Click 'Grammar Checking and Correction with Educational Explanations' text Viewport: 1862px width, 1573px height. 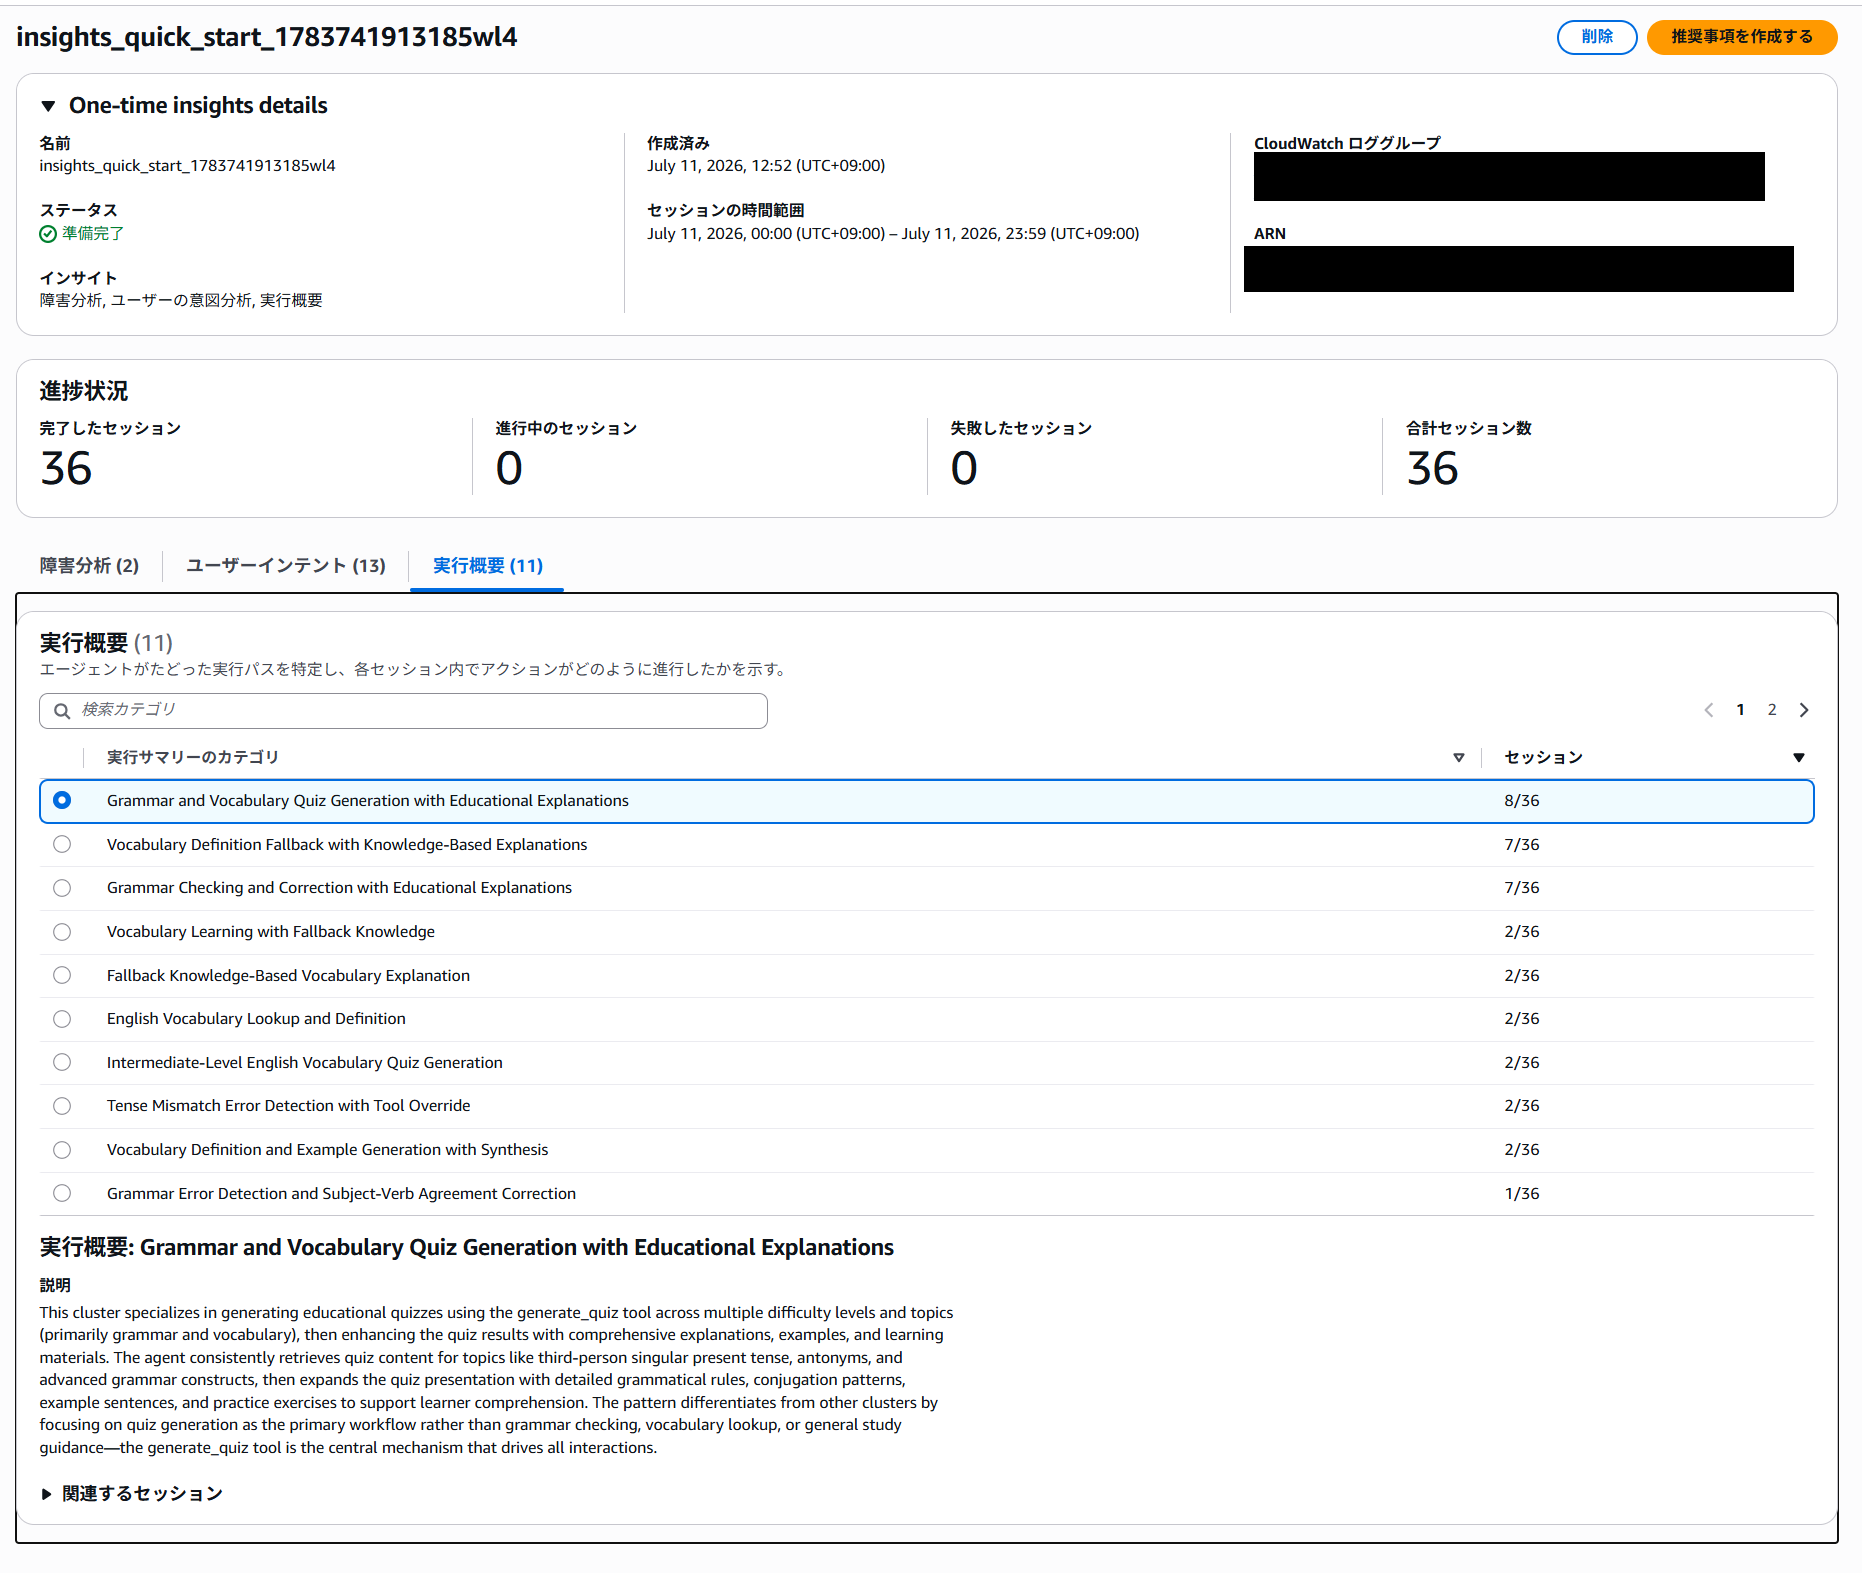point(339,888)
